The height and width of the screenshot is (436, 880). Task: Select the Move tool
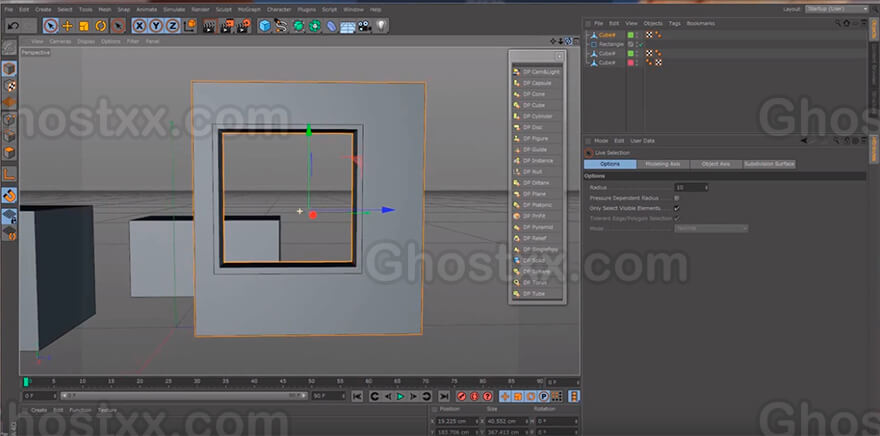[x=67, y=26]
